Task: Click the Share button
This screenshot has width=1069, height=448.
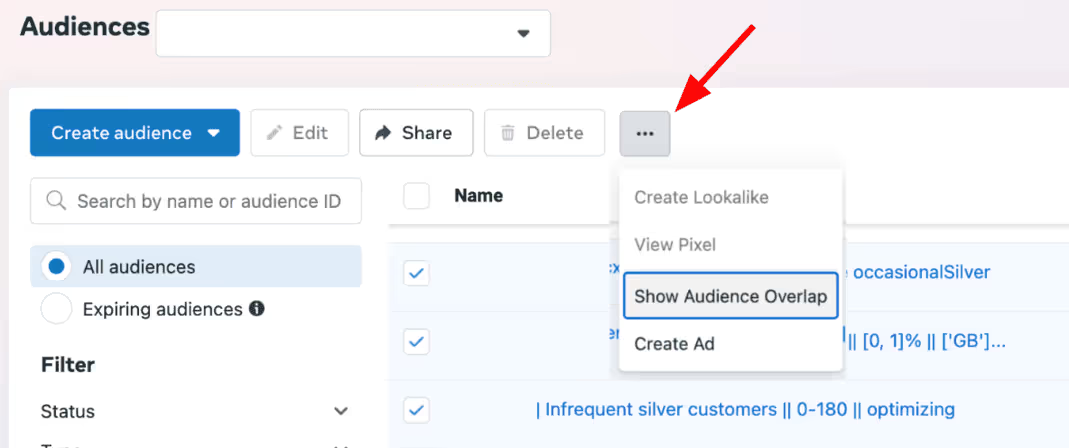Action: click(x=416, y=133)
